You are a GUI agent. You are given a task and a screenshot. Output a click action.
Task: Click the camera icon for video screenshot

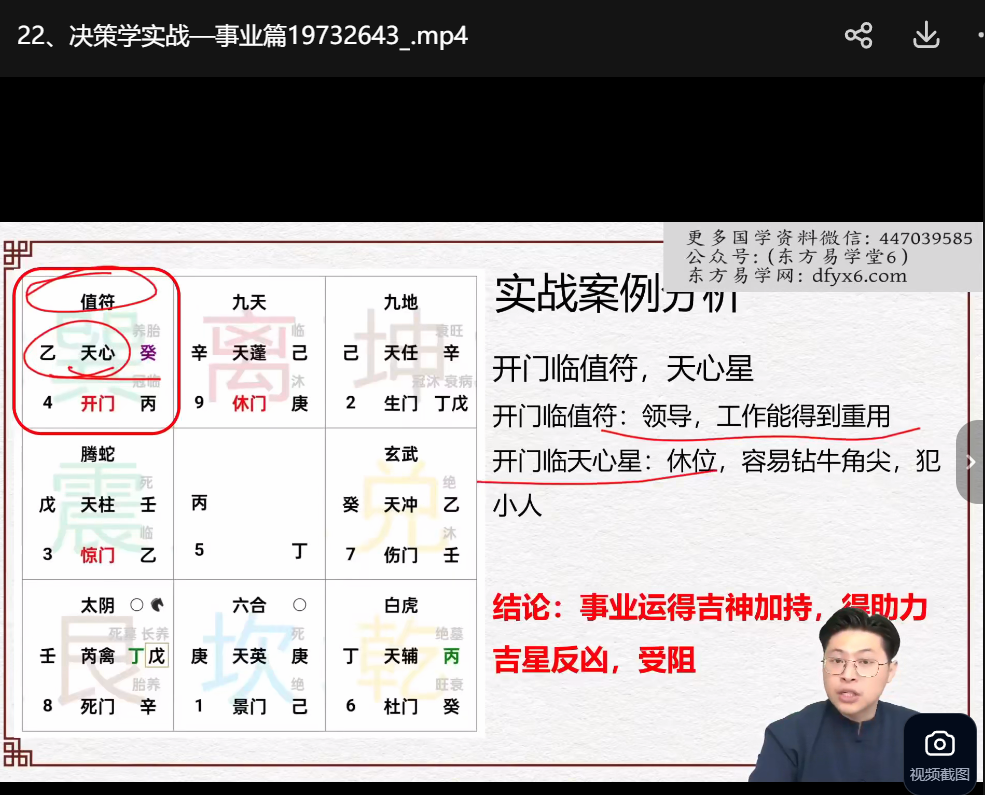point(939,744)
